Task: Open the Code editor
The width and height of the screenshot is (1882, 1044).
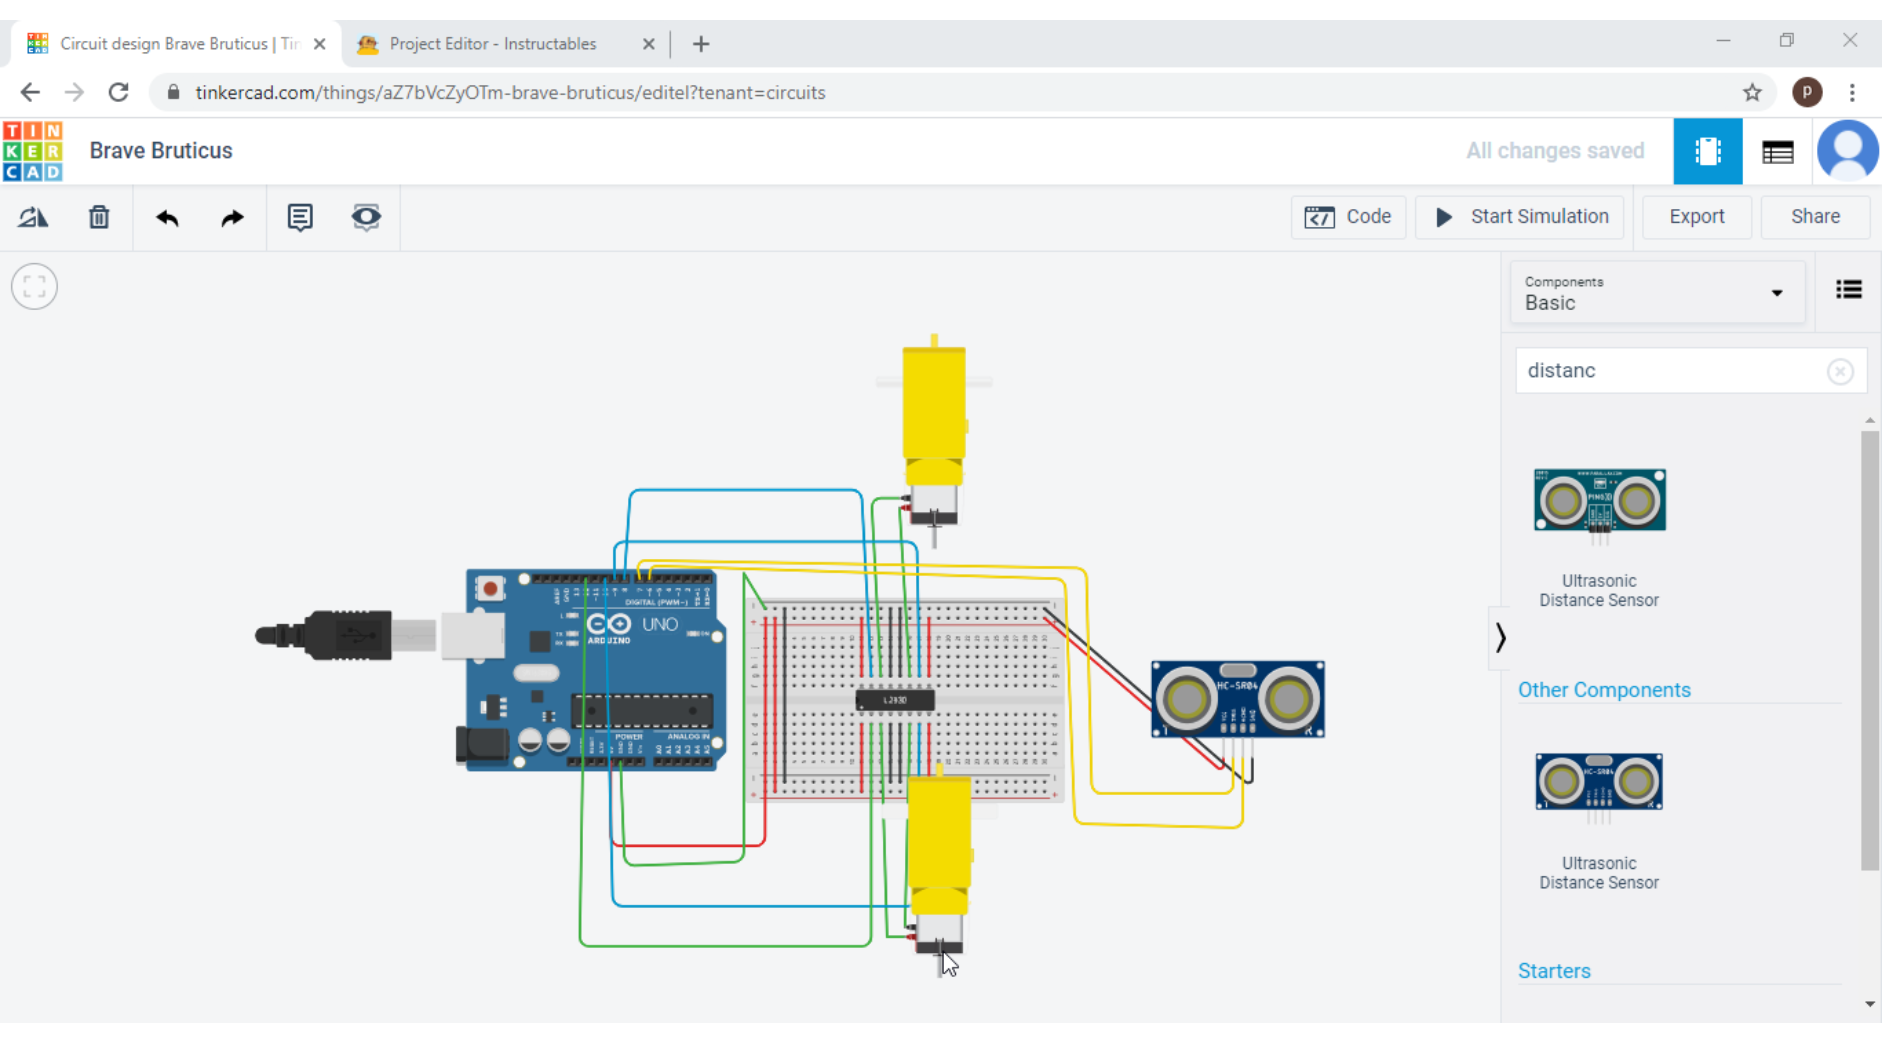Action: 1348,217
